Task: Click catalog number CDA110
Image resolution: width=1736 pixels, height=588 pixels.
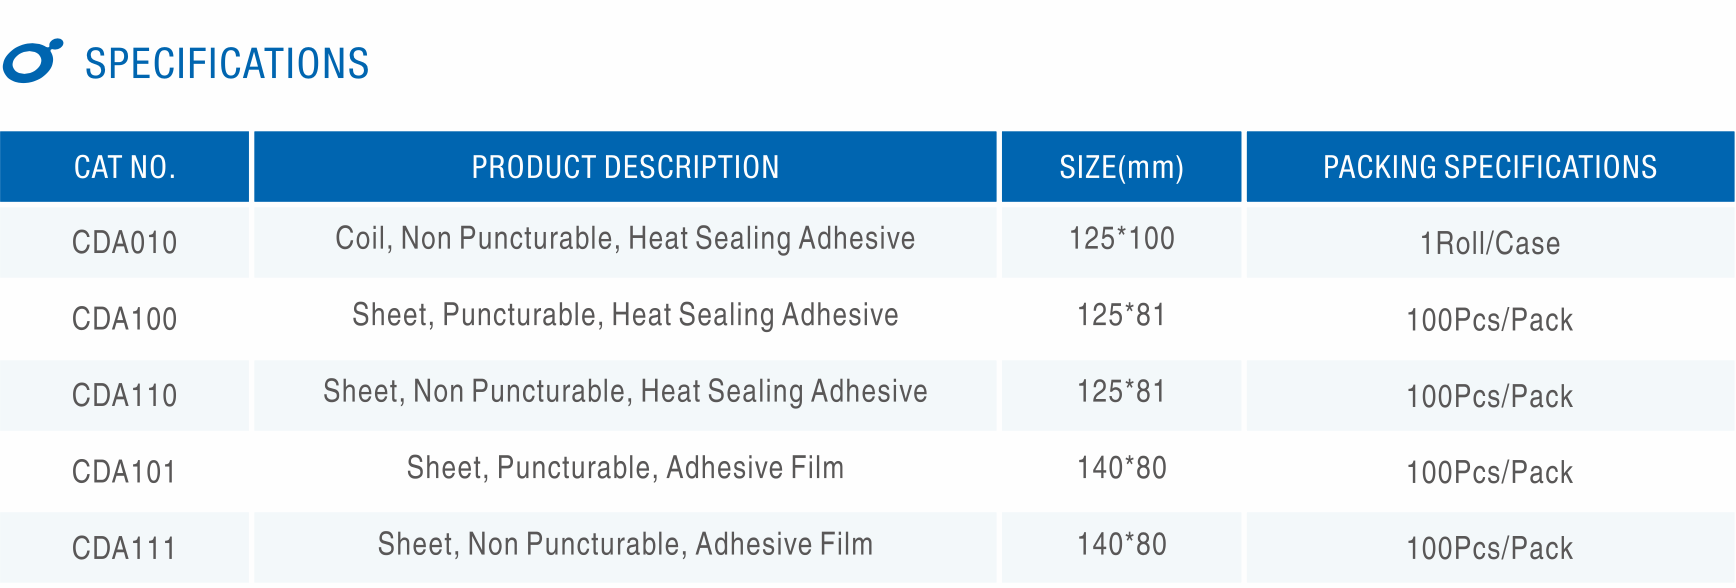Action: point(125,396)
